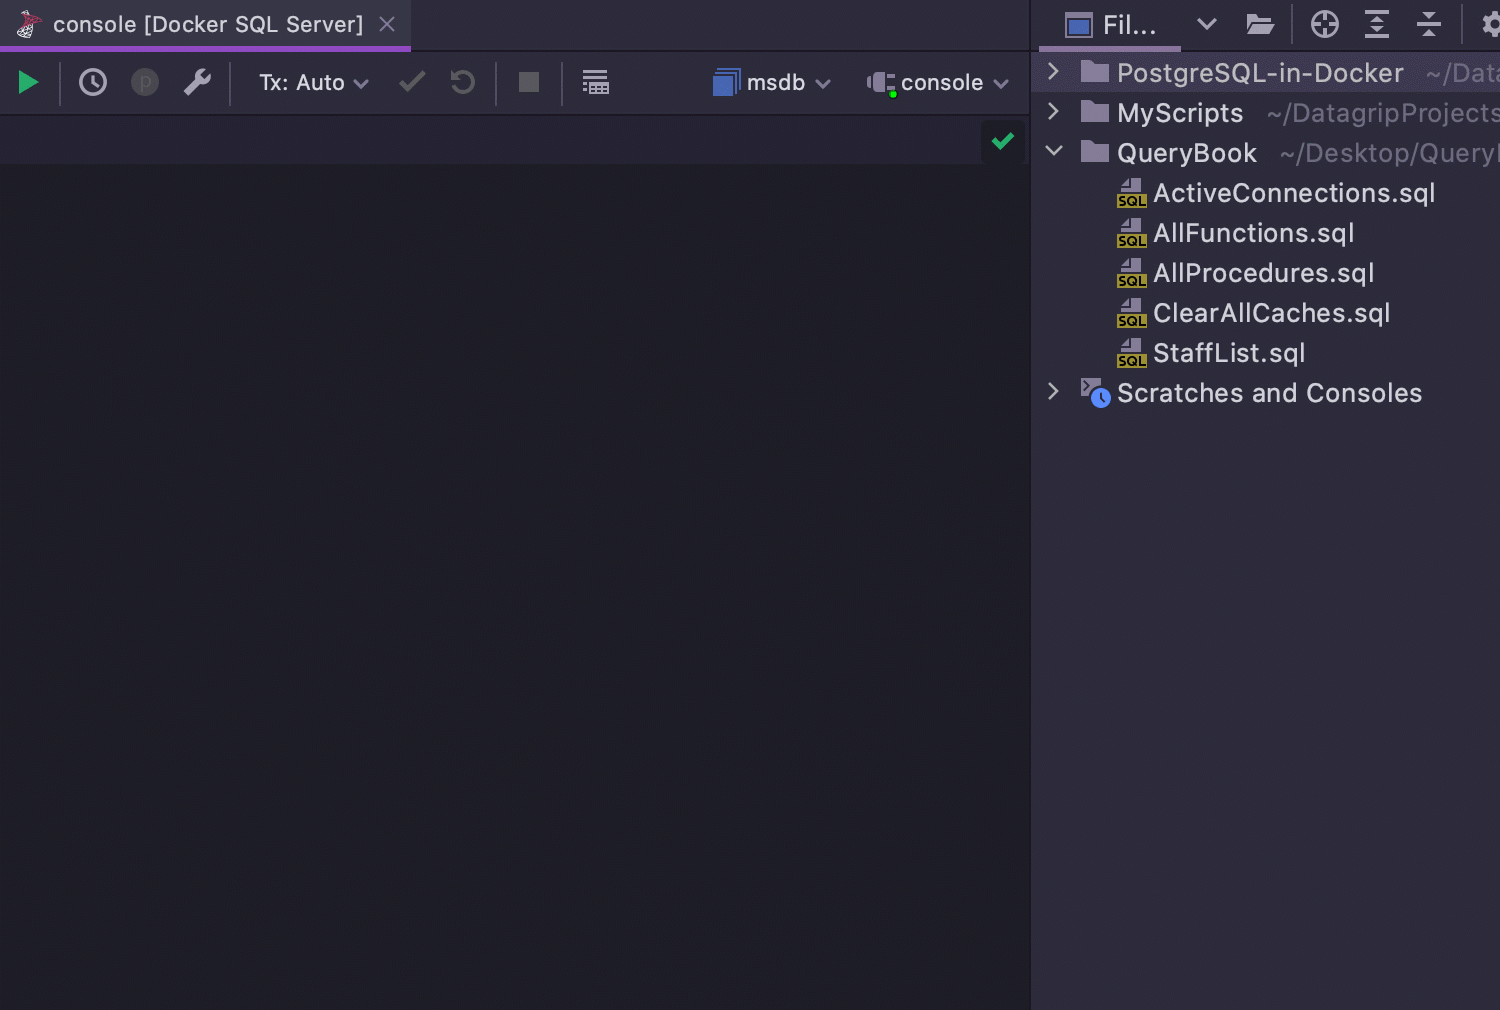This screenshot has width=1500, height=1010.
Task: Collapse all nodes in Files panel
Action: point(1429,24)
